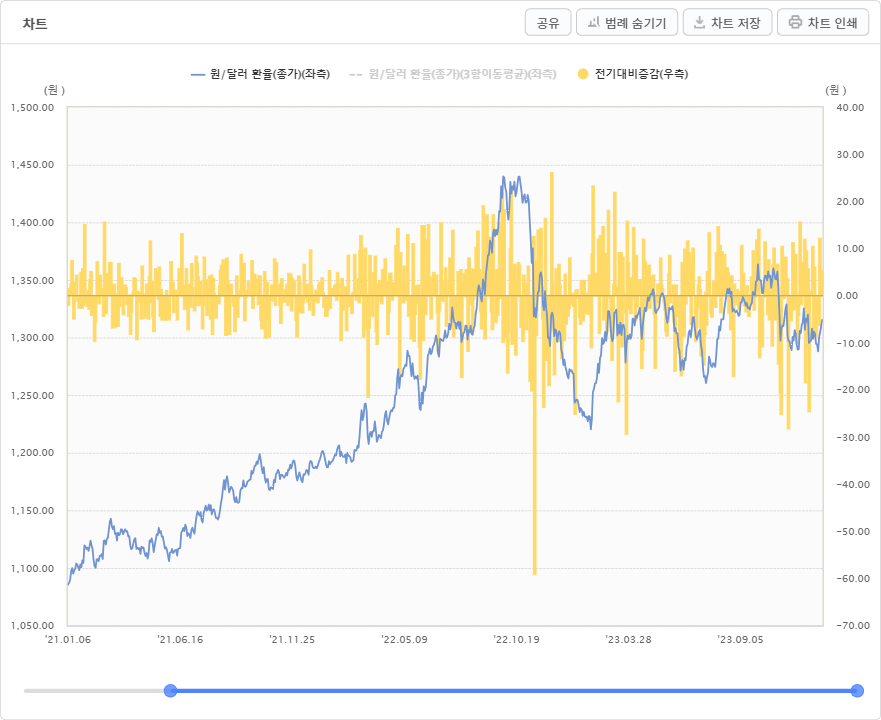Screen dimensions: 881x720
Task: Click the download icon in 차트 저장
Action: [699, 22]
